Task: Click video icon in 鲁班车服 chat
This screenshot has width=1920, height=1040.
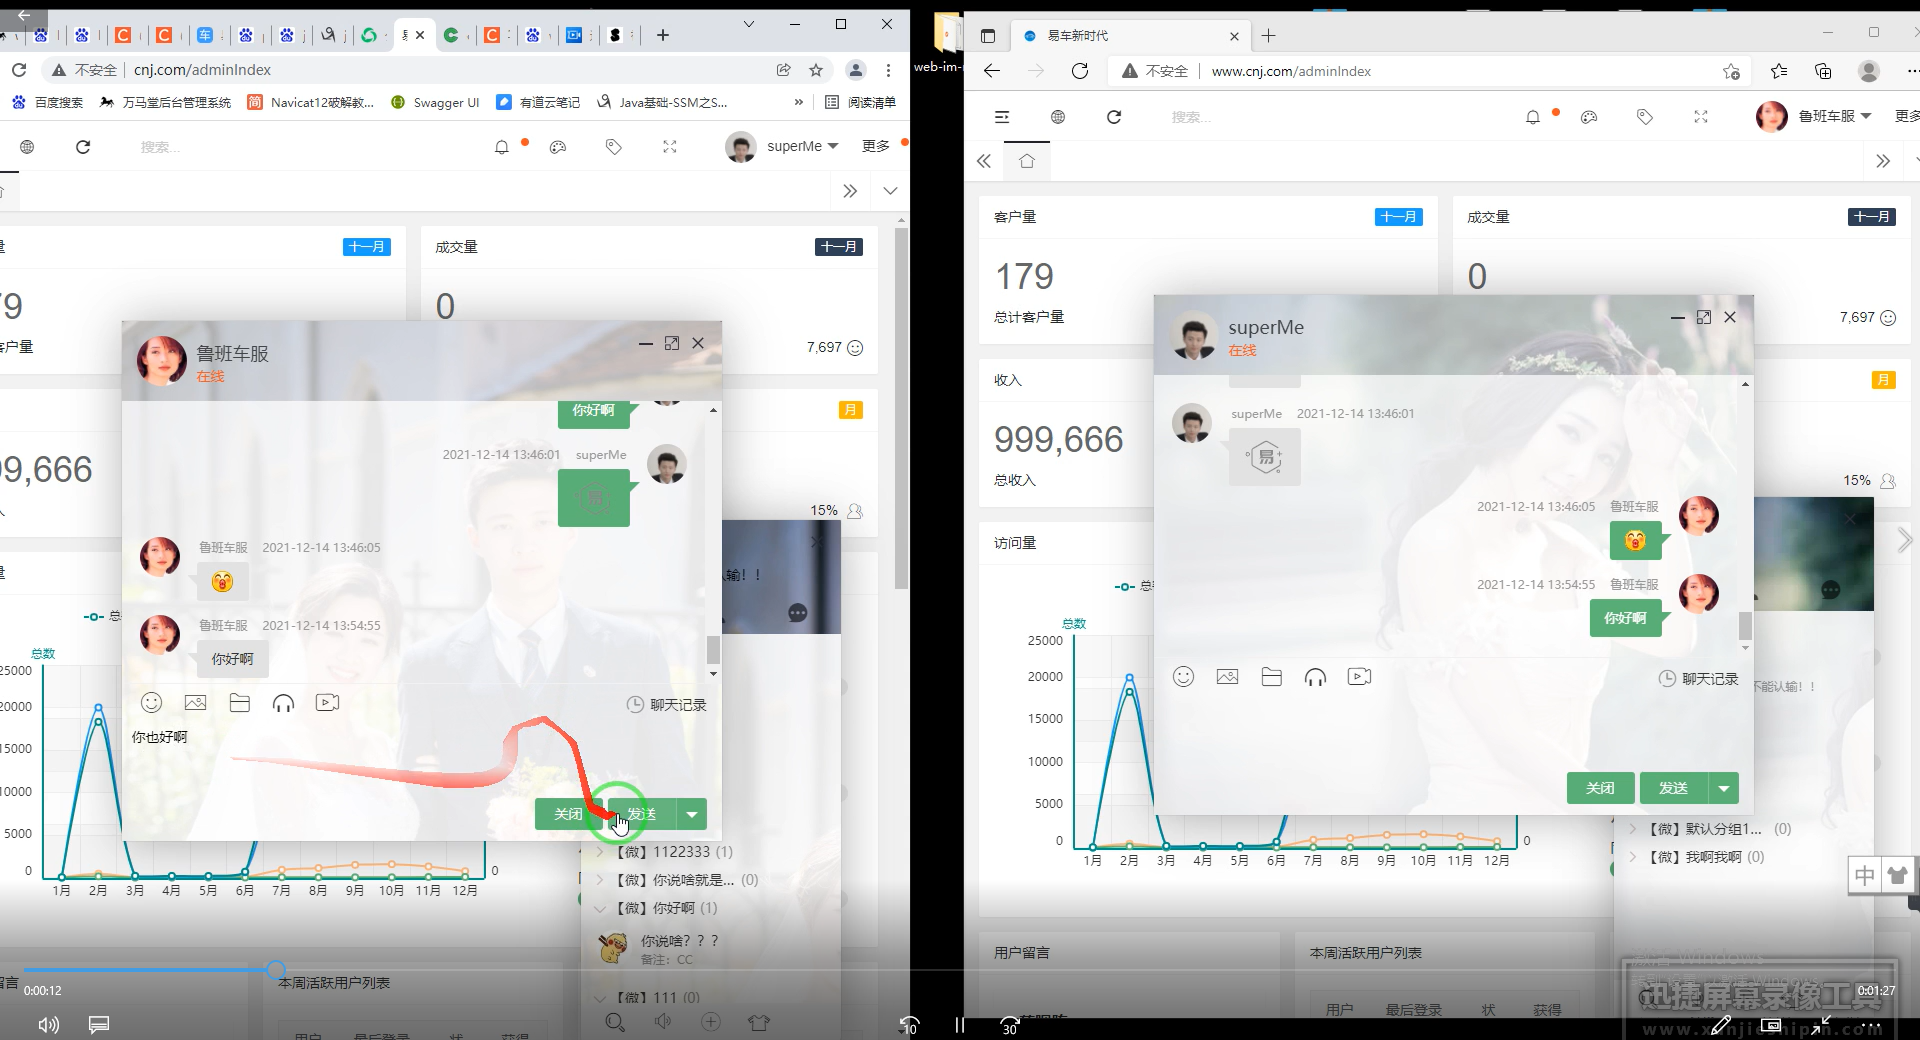Action: [327, 703]
